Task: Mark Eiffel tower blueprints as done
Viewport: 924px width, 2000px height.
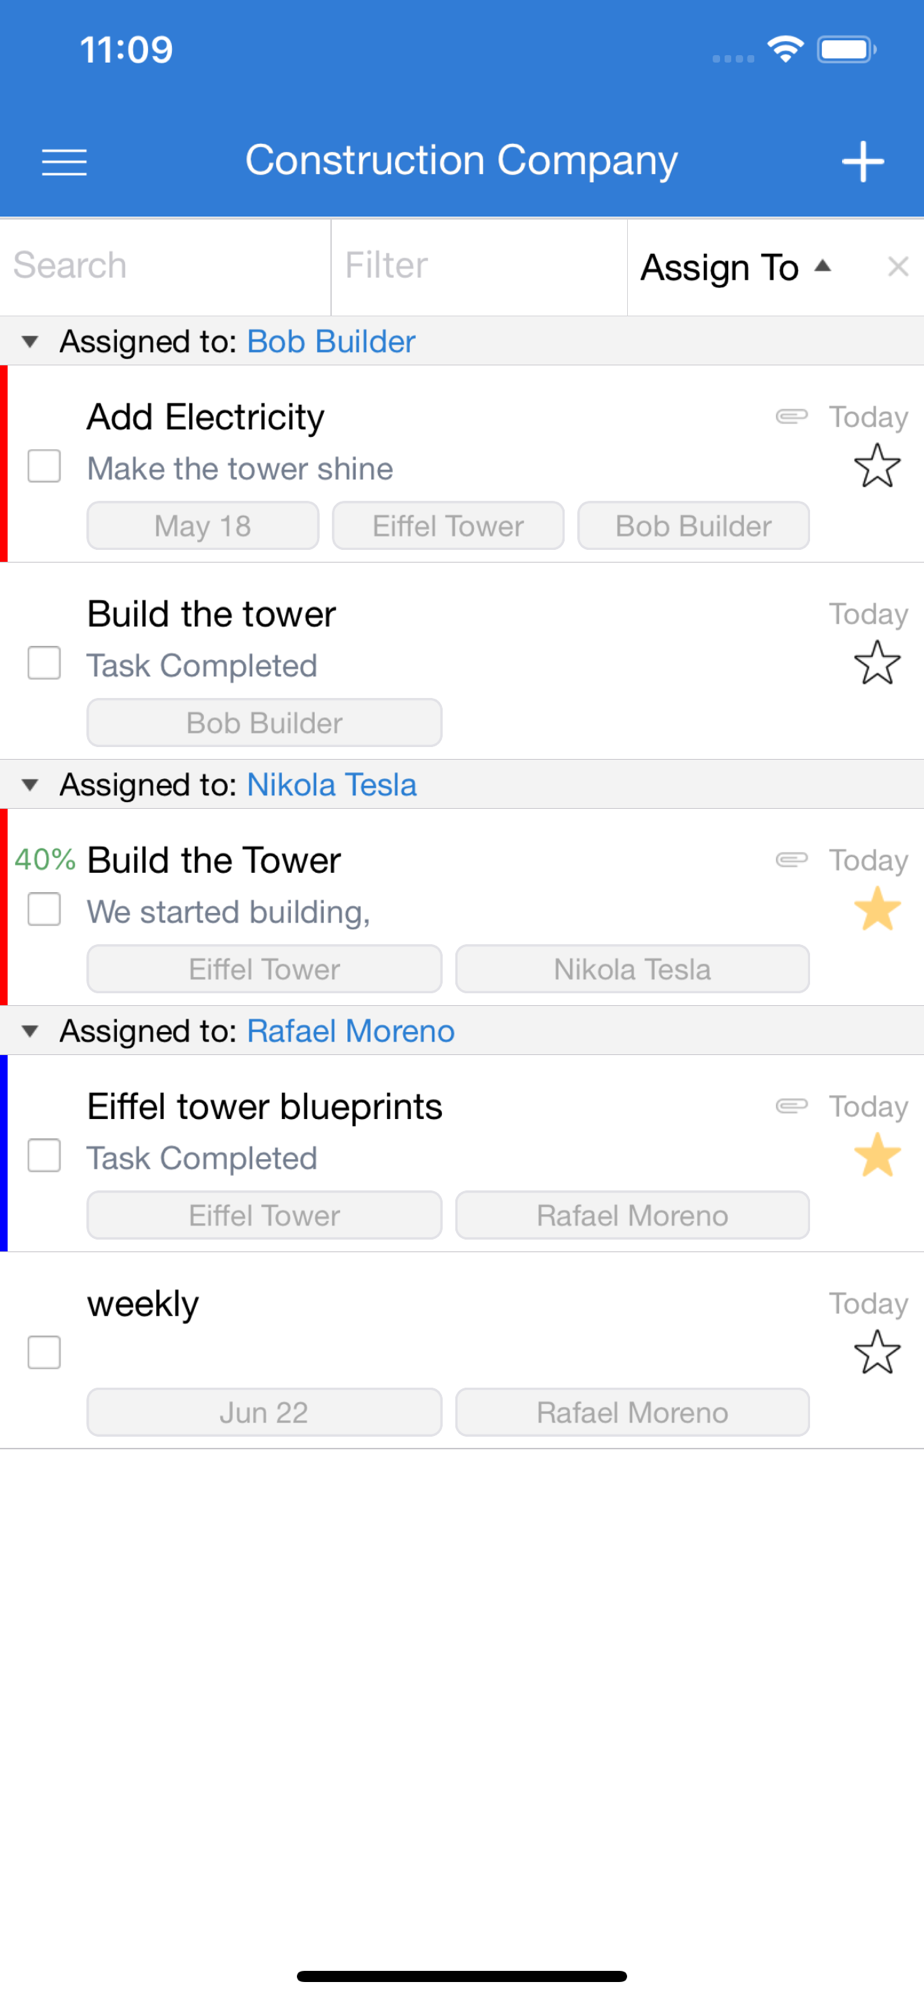Action: coord(44,1156)
